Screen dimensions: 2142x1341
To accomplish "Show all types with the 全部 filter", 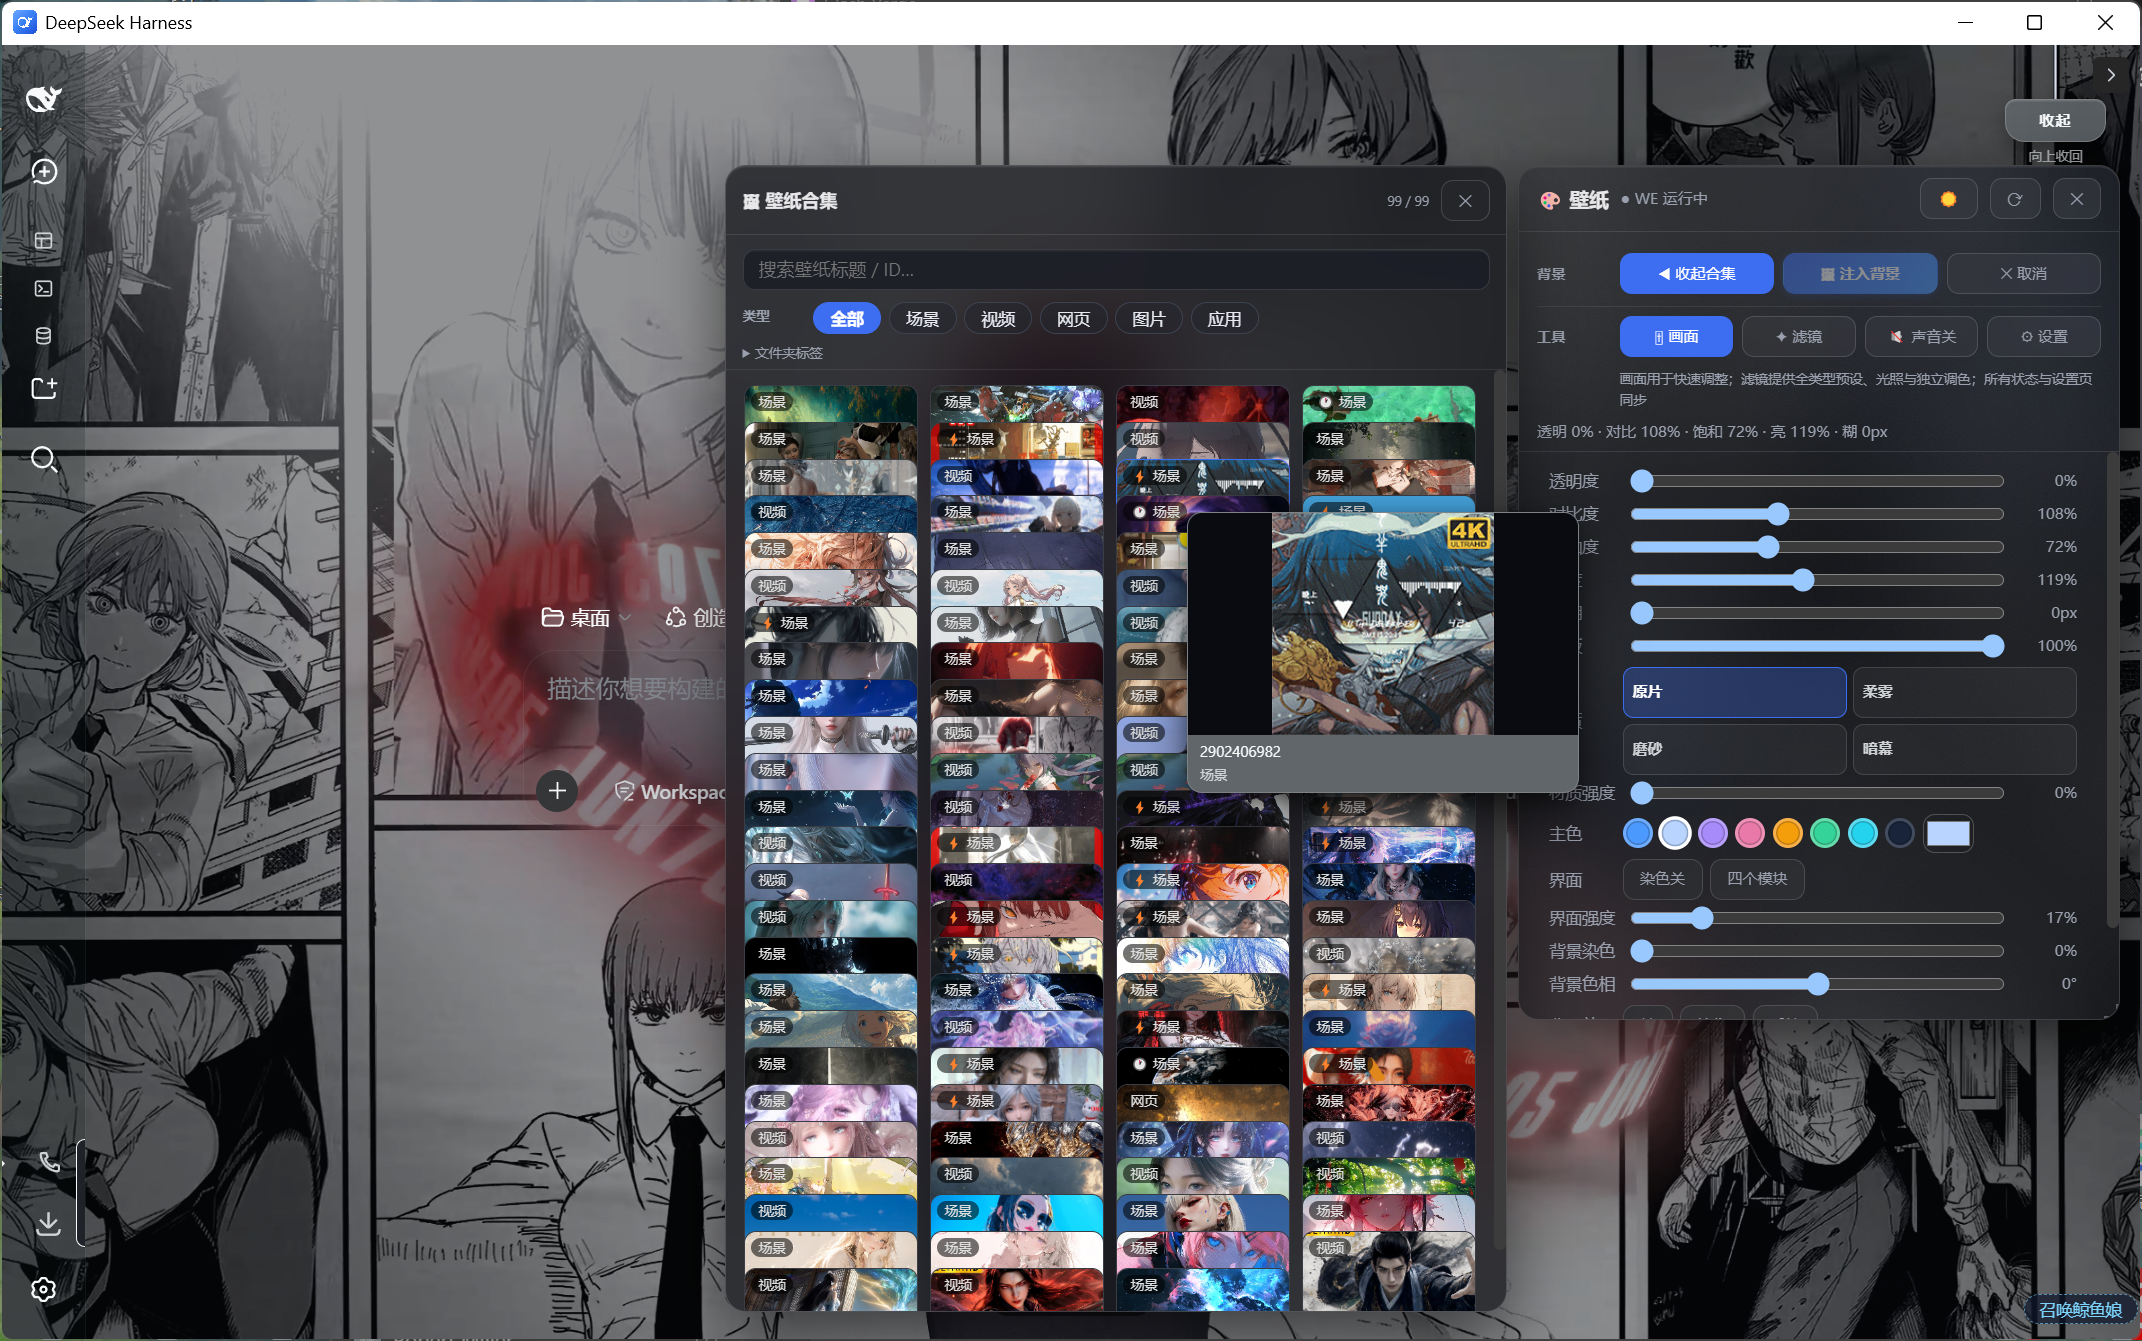I will tap(846, 319).
